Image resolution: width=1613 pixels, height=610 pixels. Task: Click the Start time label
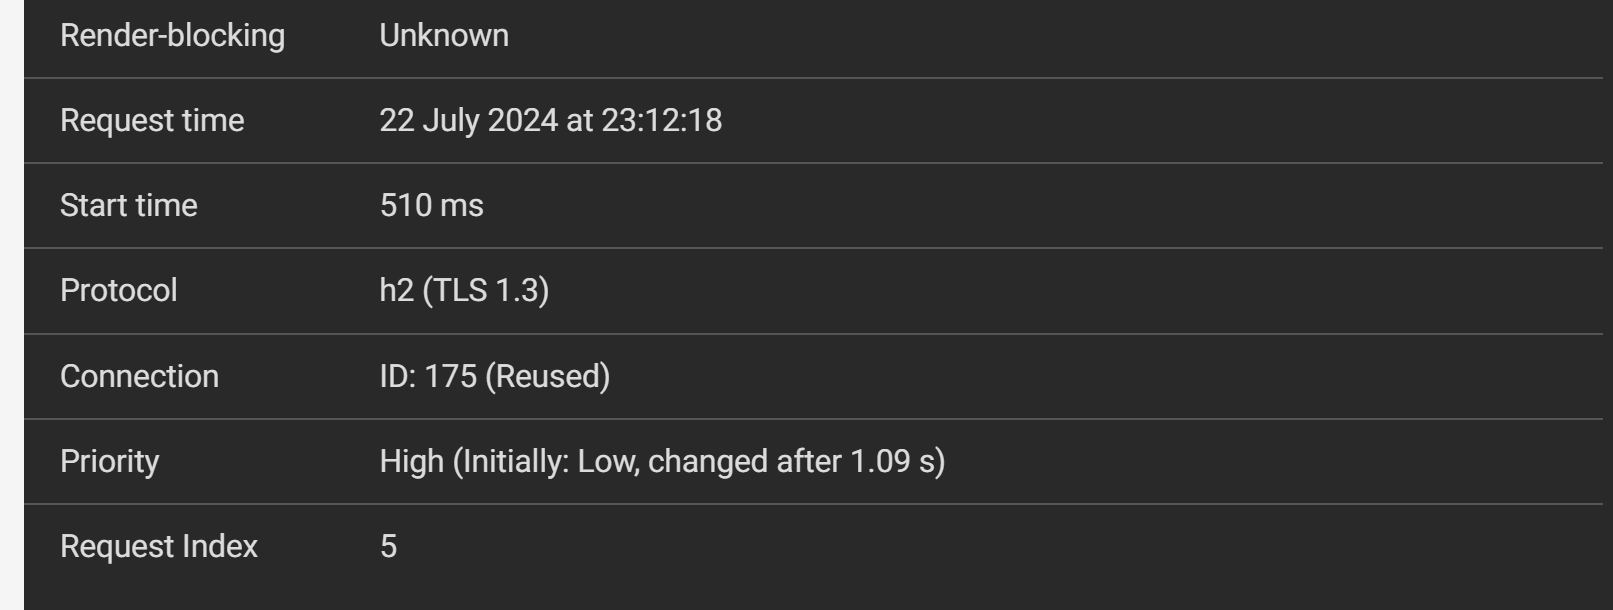pyautogui.click(x=129, y=206)
